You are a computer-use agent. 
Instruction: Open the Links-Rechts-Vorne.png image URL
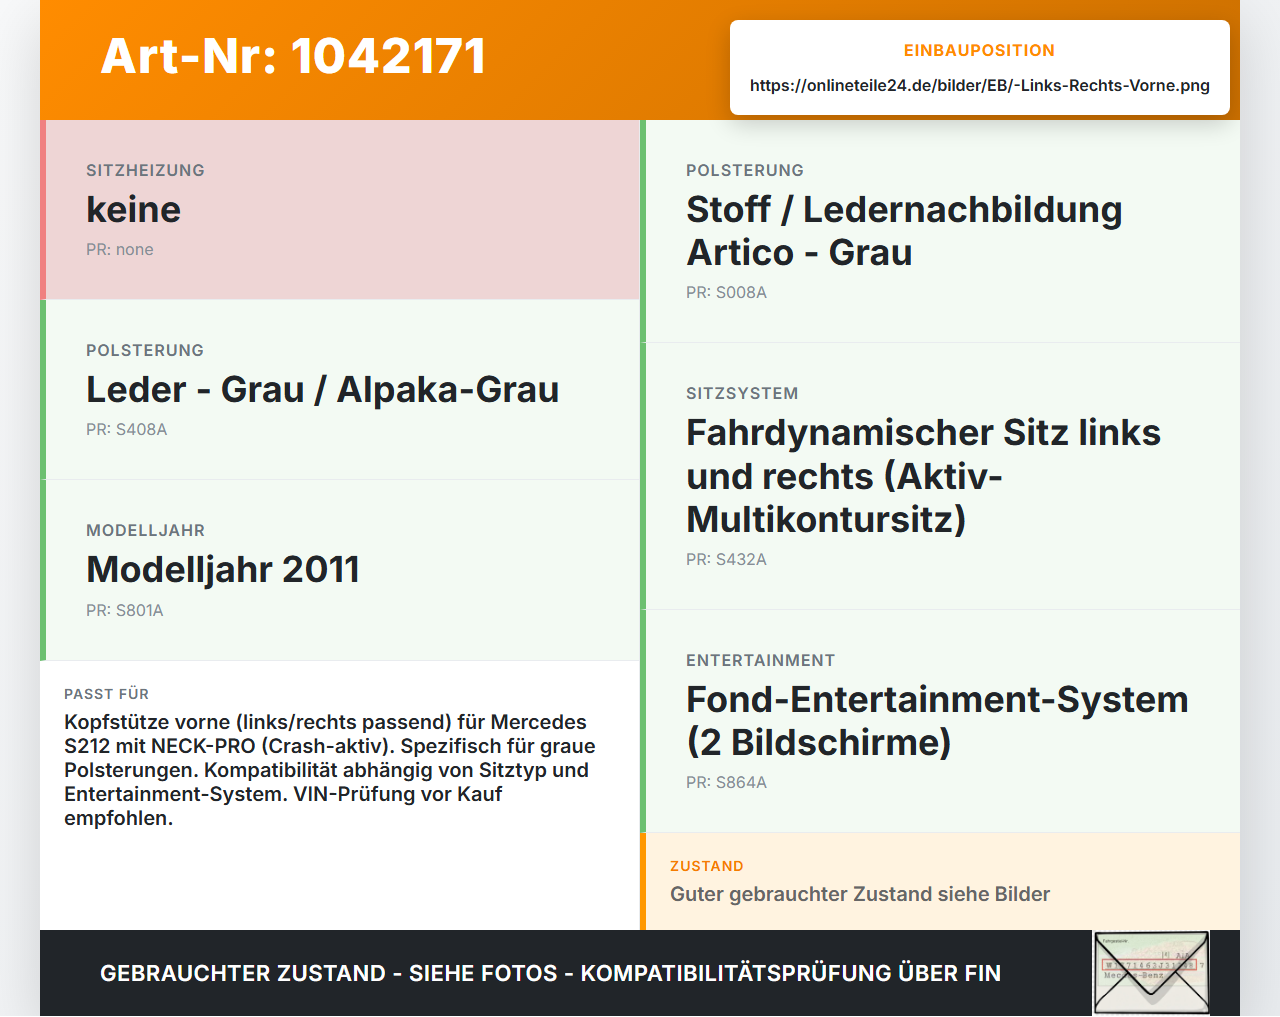[x=980, y=85]
